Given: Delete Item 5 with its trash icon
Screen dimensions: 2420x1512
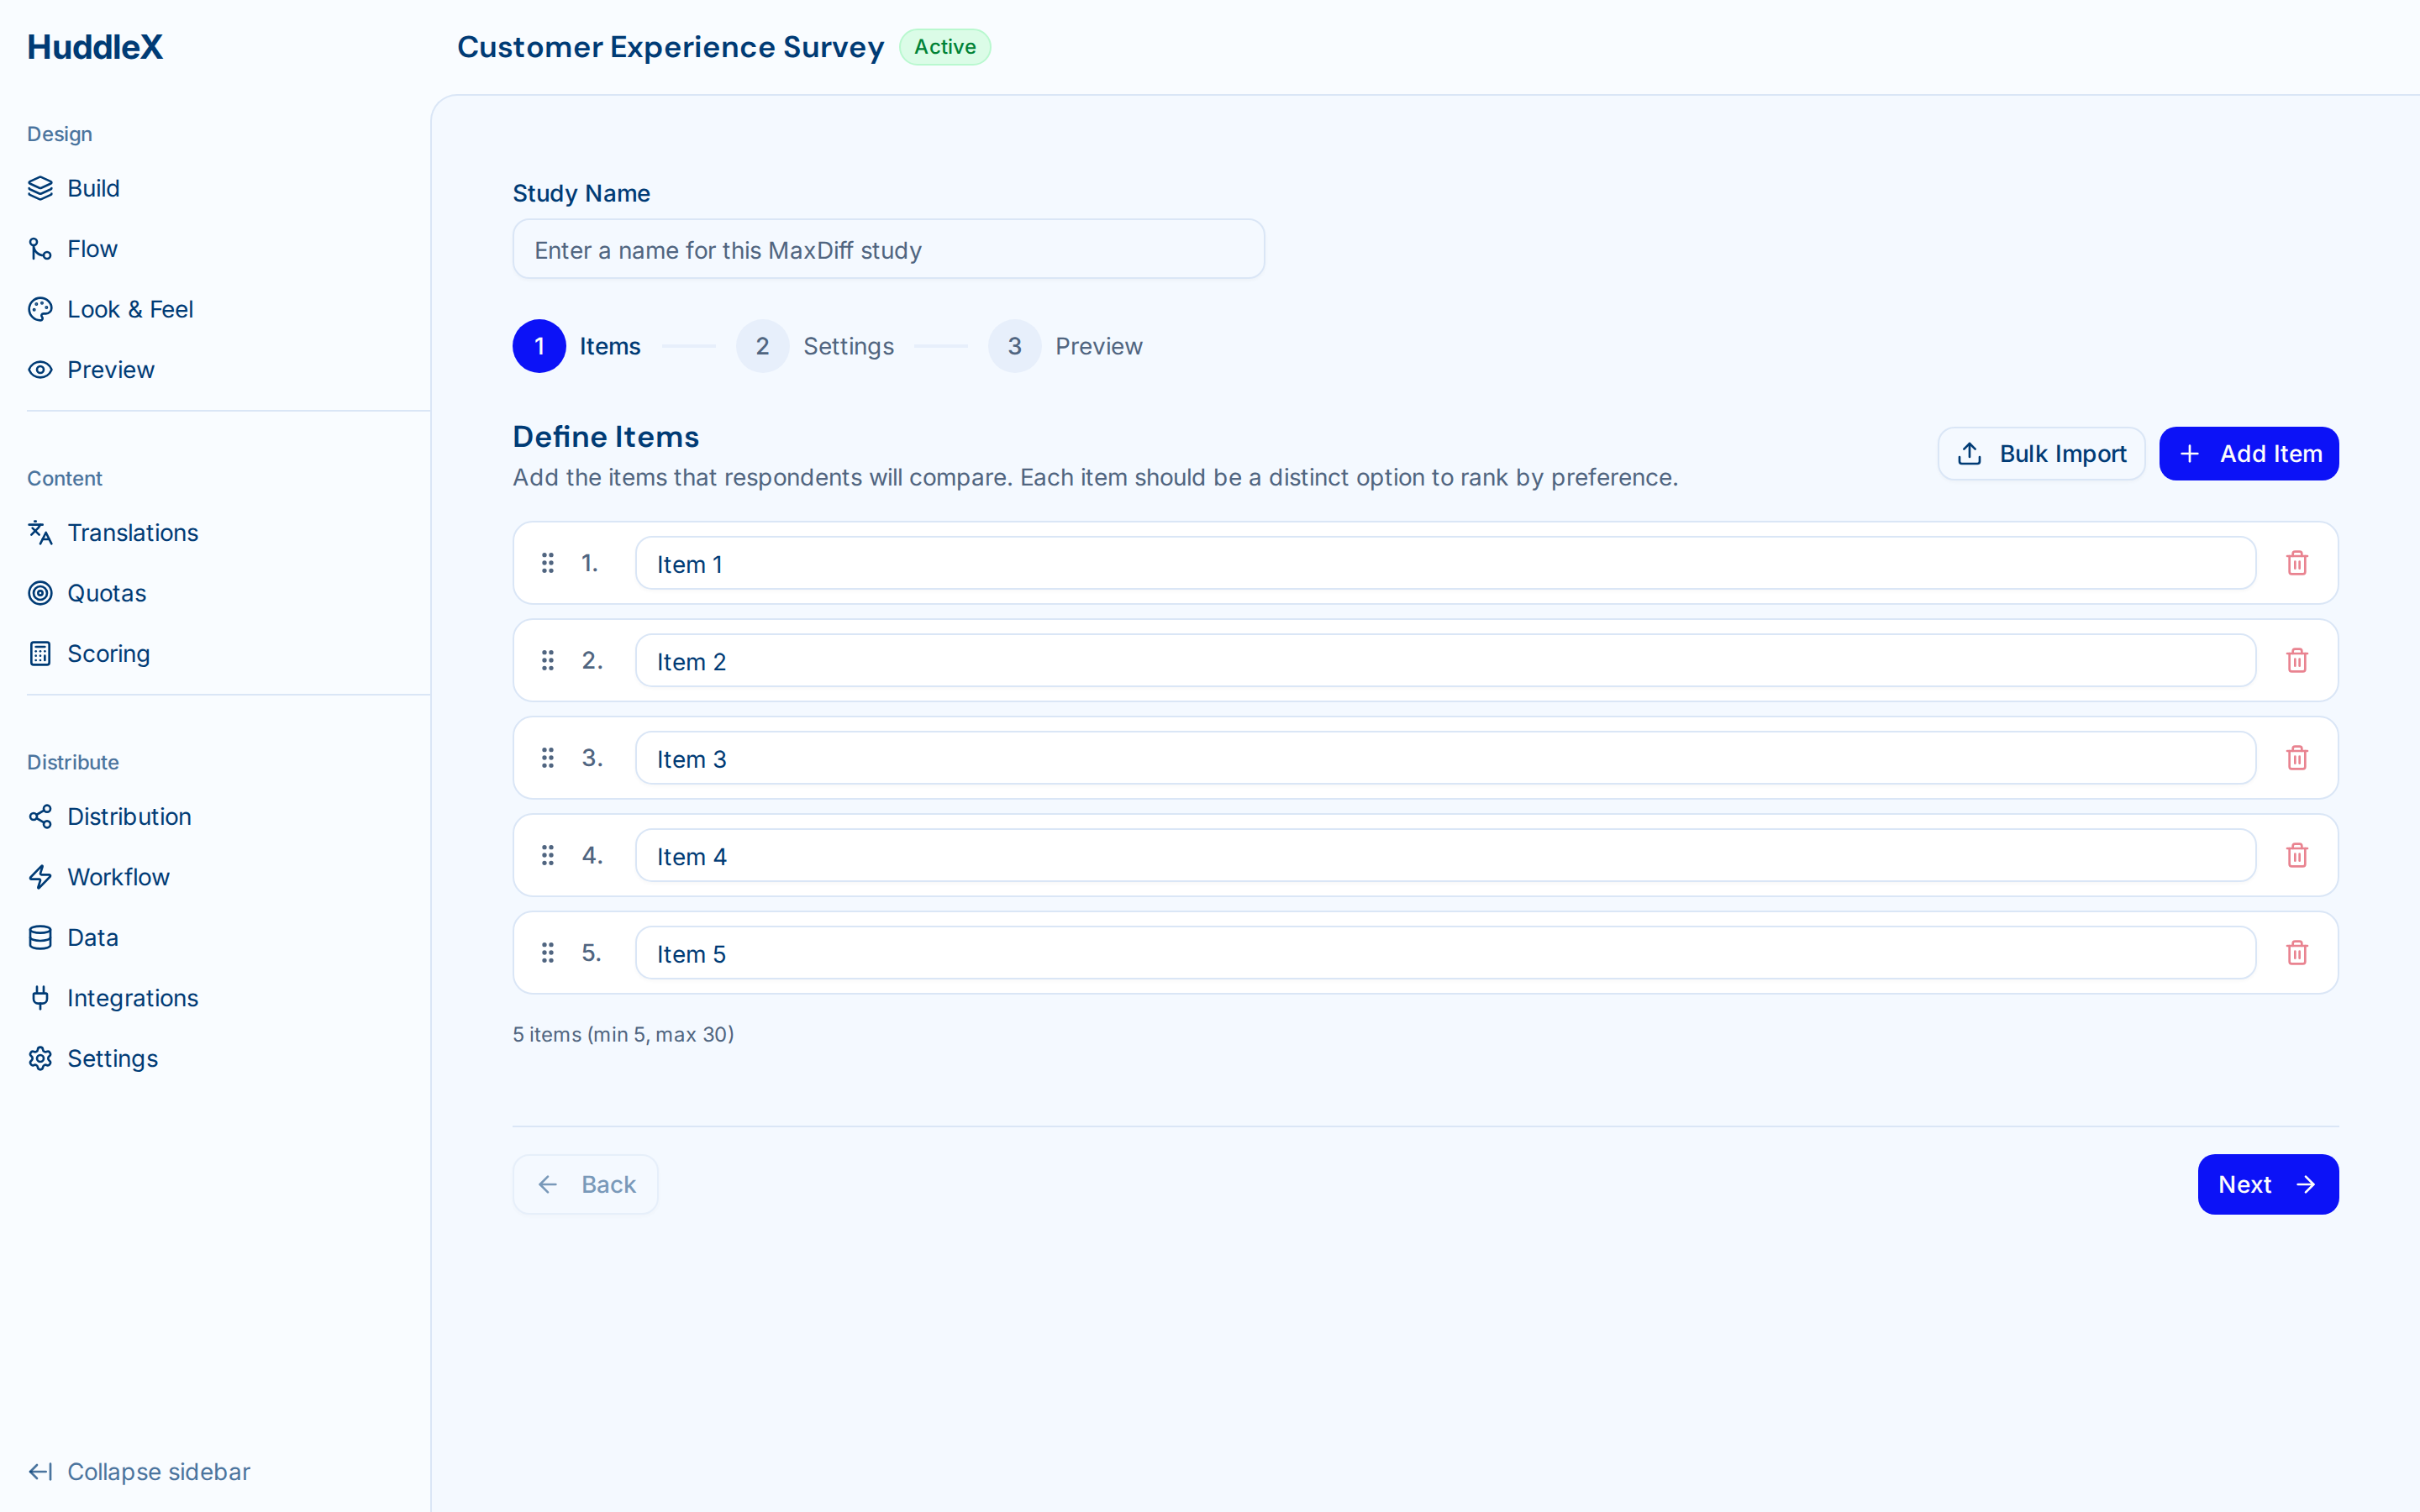Looking at the screenshot, I should (x=2297, y=953).
